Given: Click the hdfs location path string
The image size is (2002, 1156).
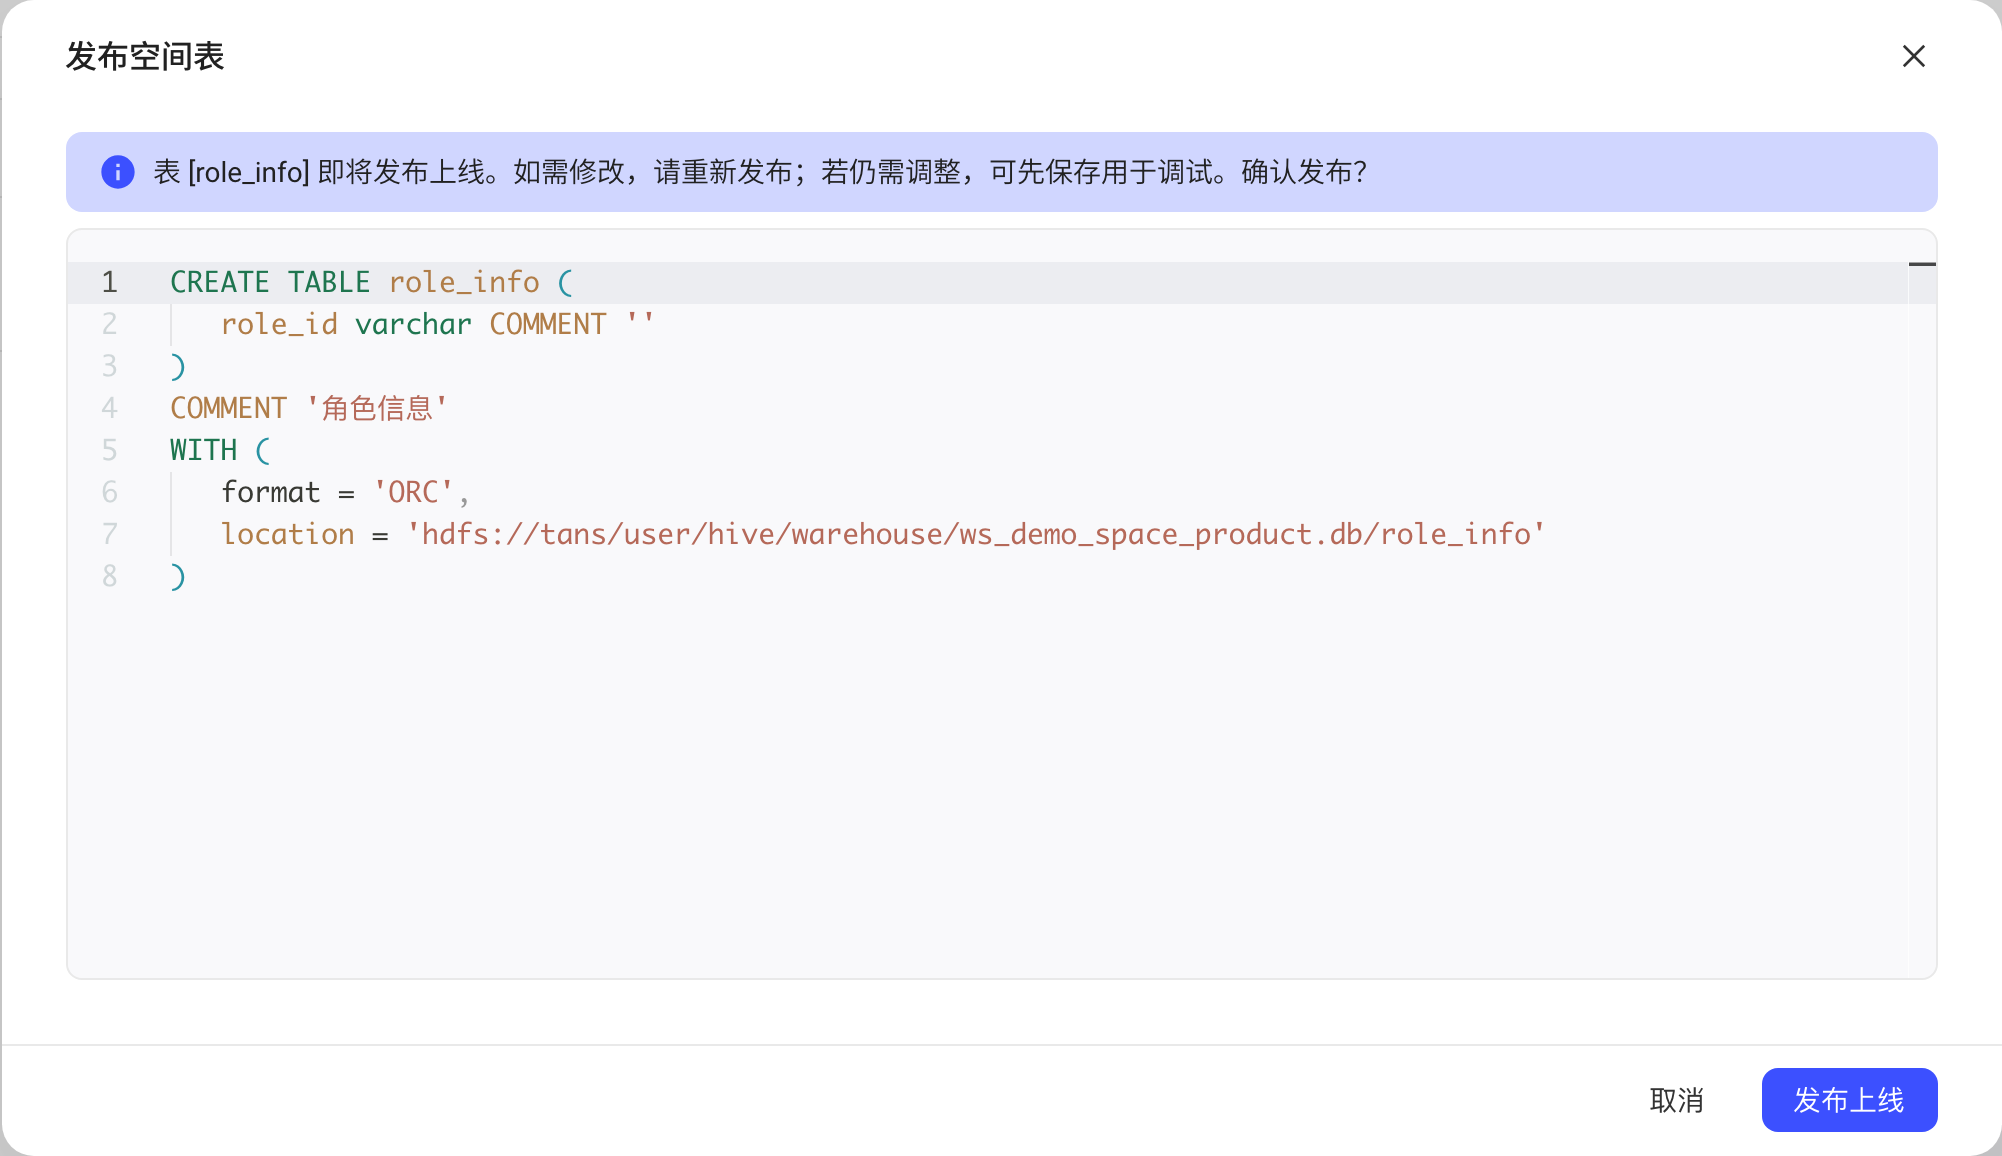Looking at the screenshot, I should [975, 535].
